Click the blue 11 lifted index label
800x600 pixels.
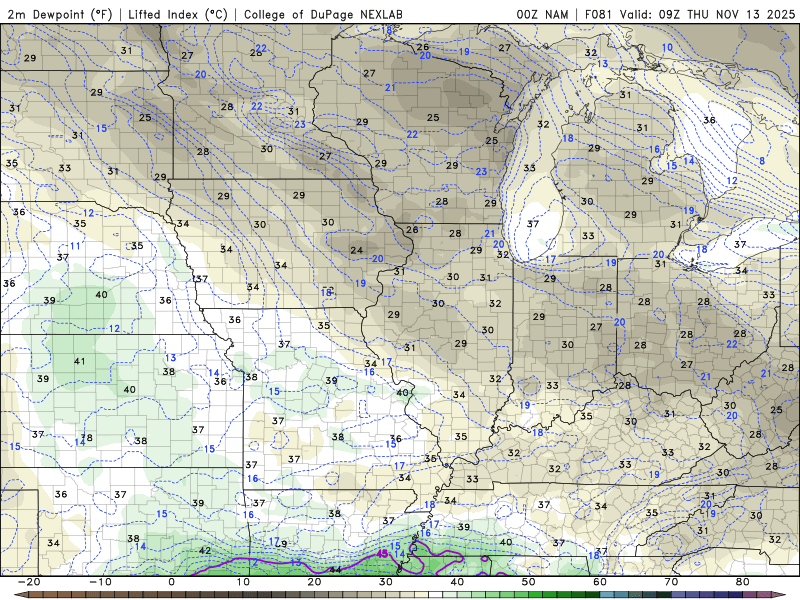(75, 246)
